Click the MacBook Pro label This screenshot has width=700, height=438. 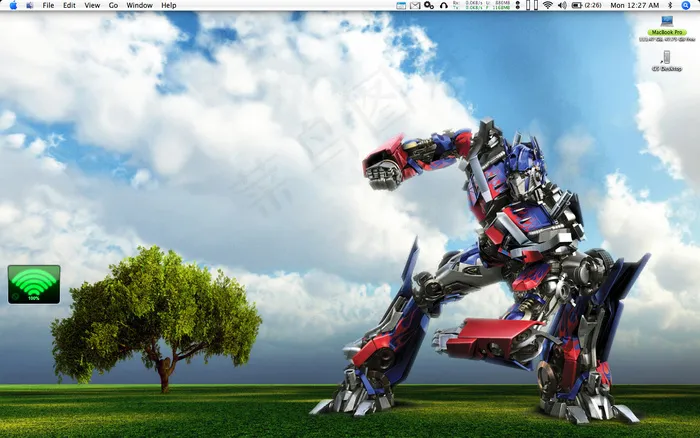667,32
